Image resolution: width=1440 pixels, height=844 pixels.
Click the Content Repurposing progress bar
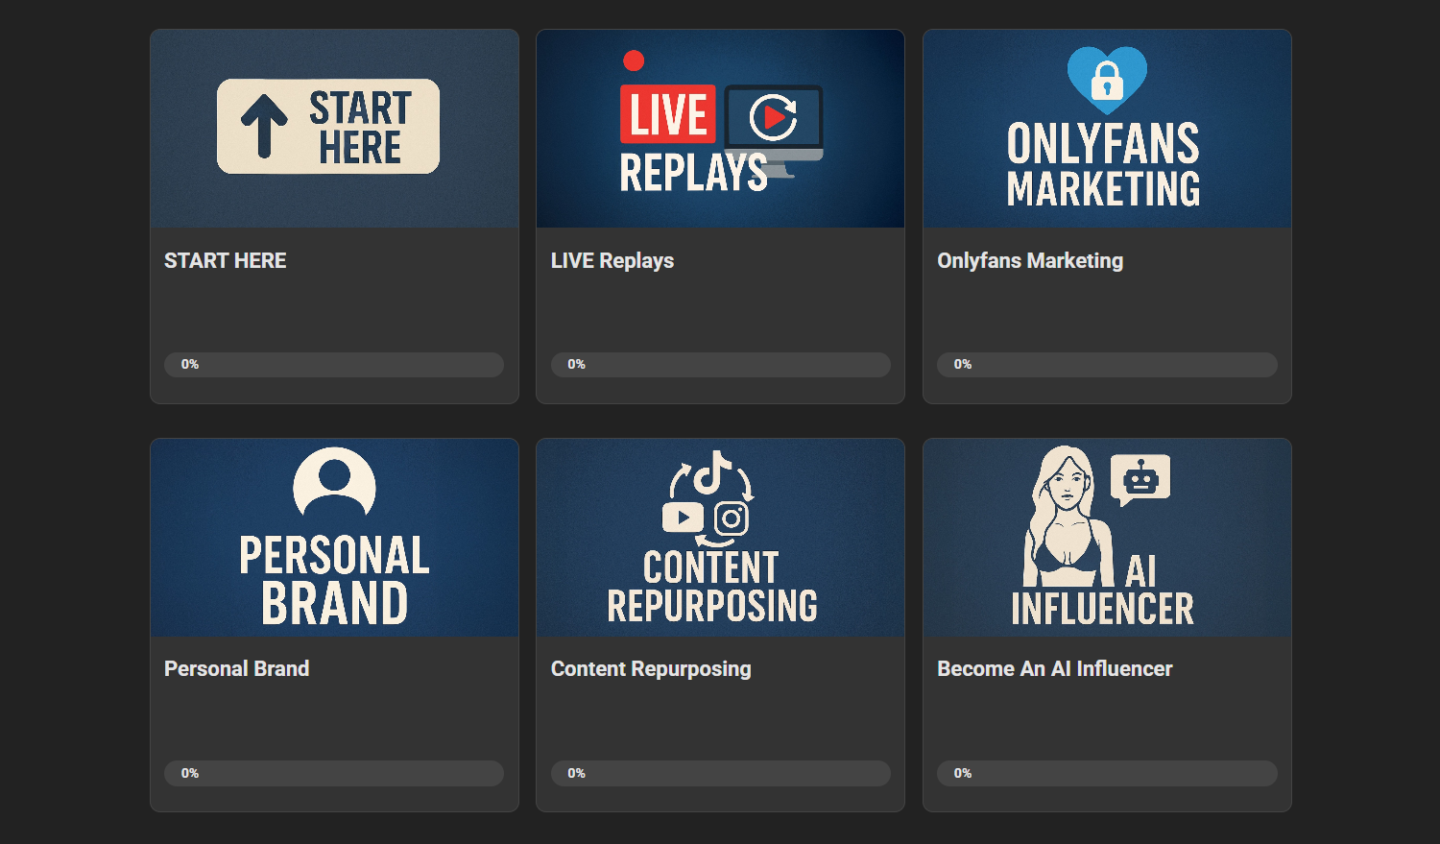pos(720,773)
